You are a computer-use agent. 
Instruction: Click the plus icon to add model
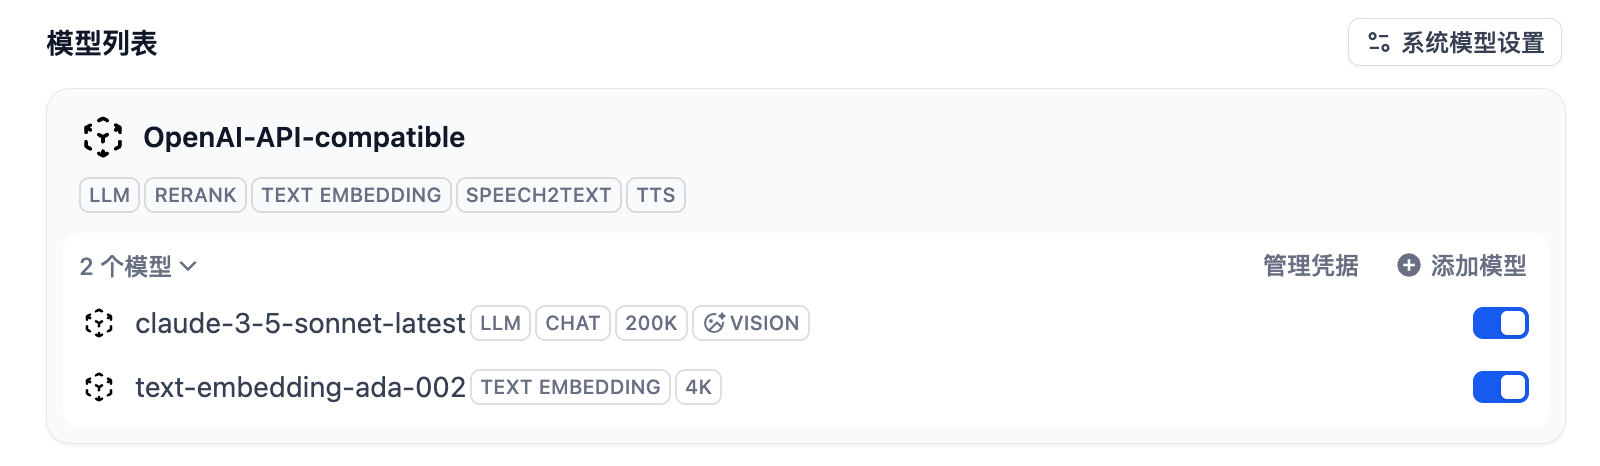point(1408,265)
